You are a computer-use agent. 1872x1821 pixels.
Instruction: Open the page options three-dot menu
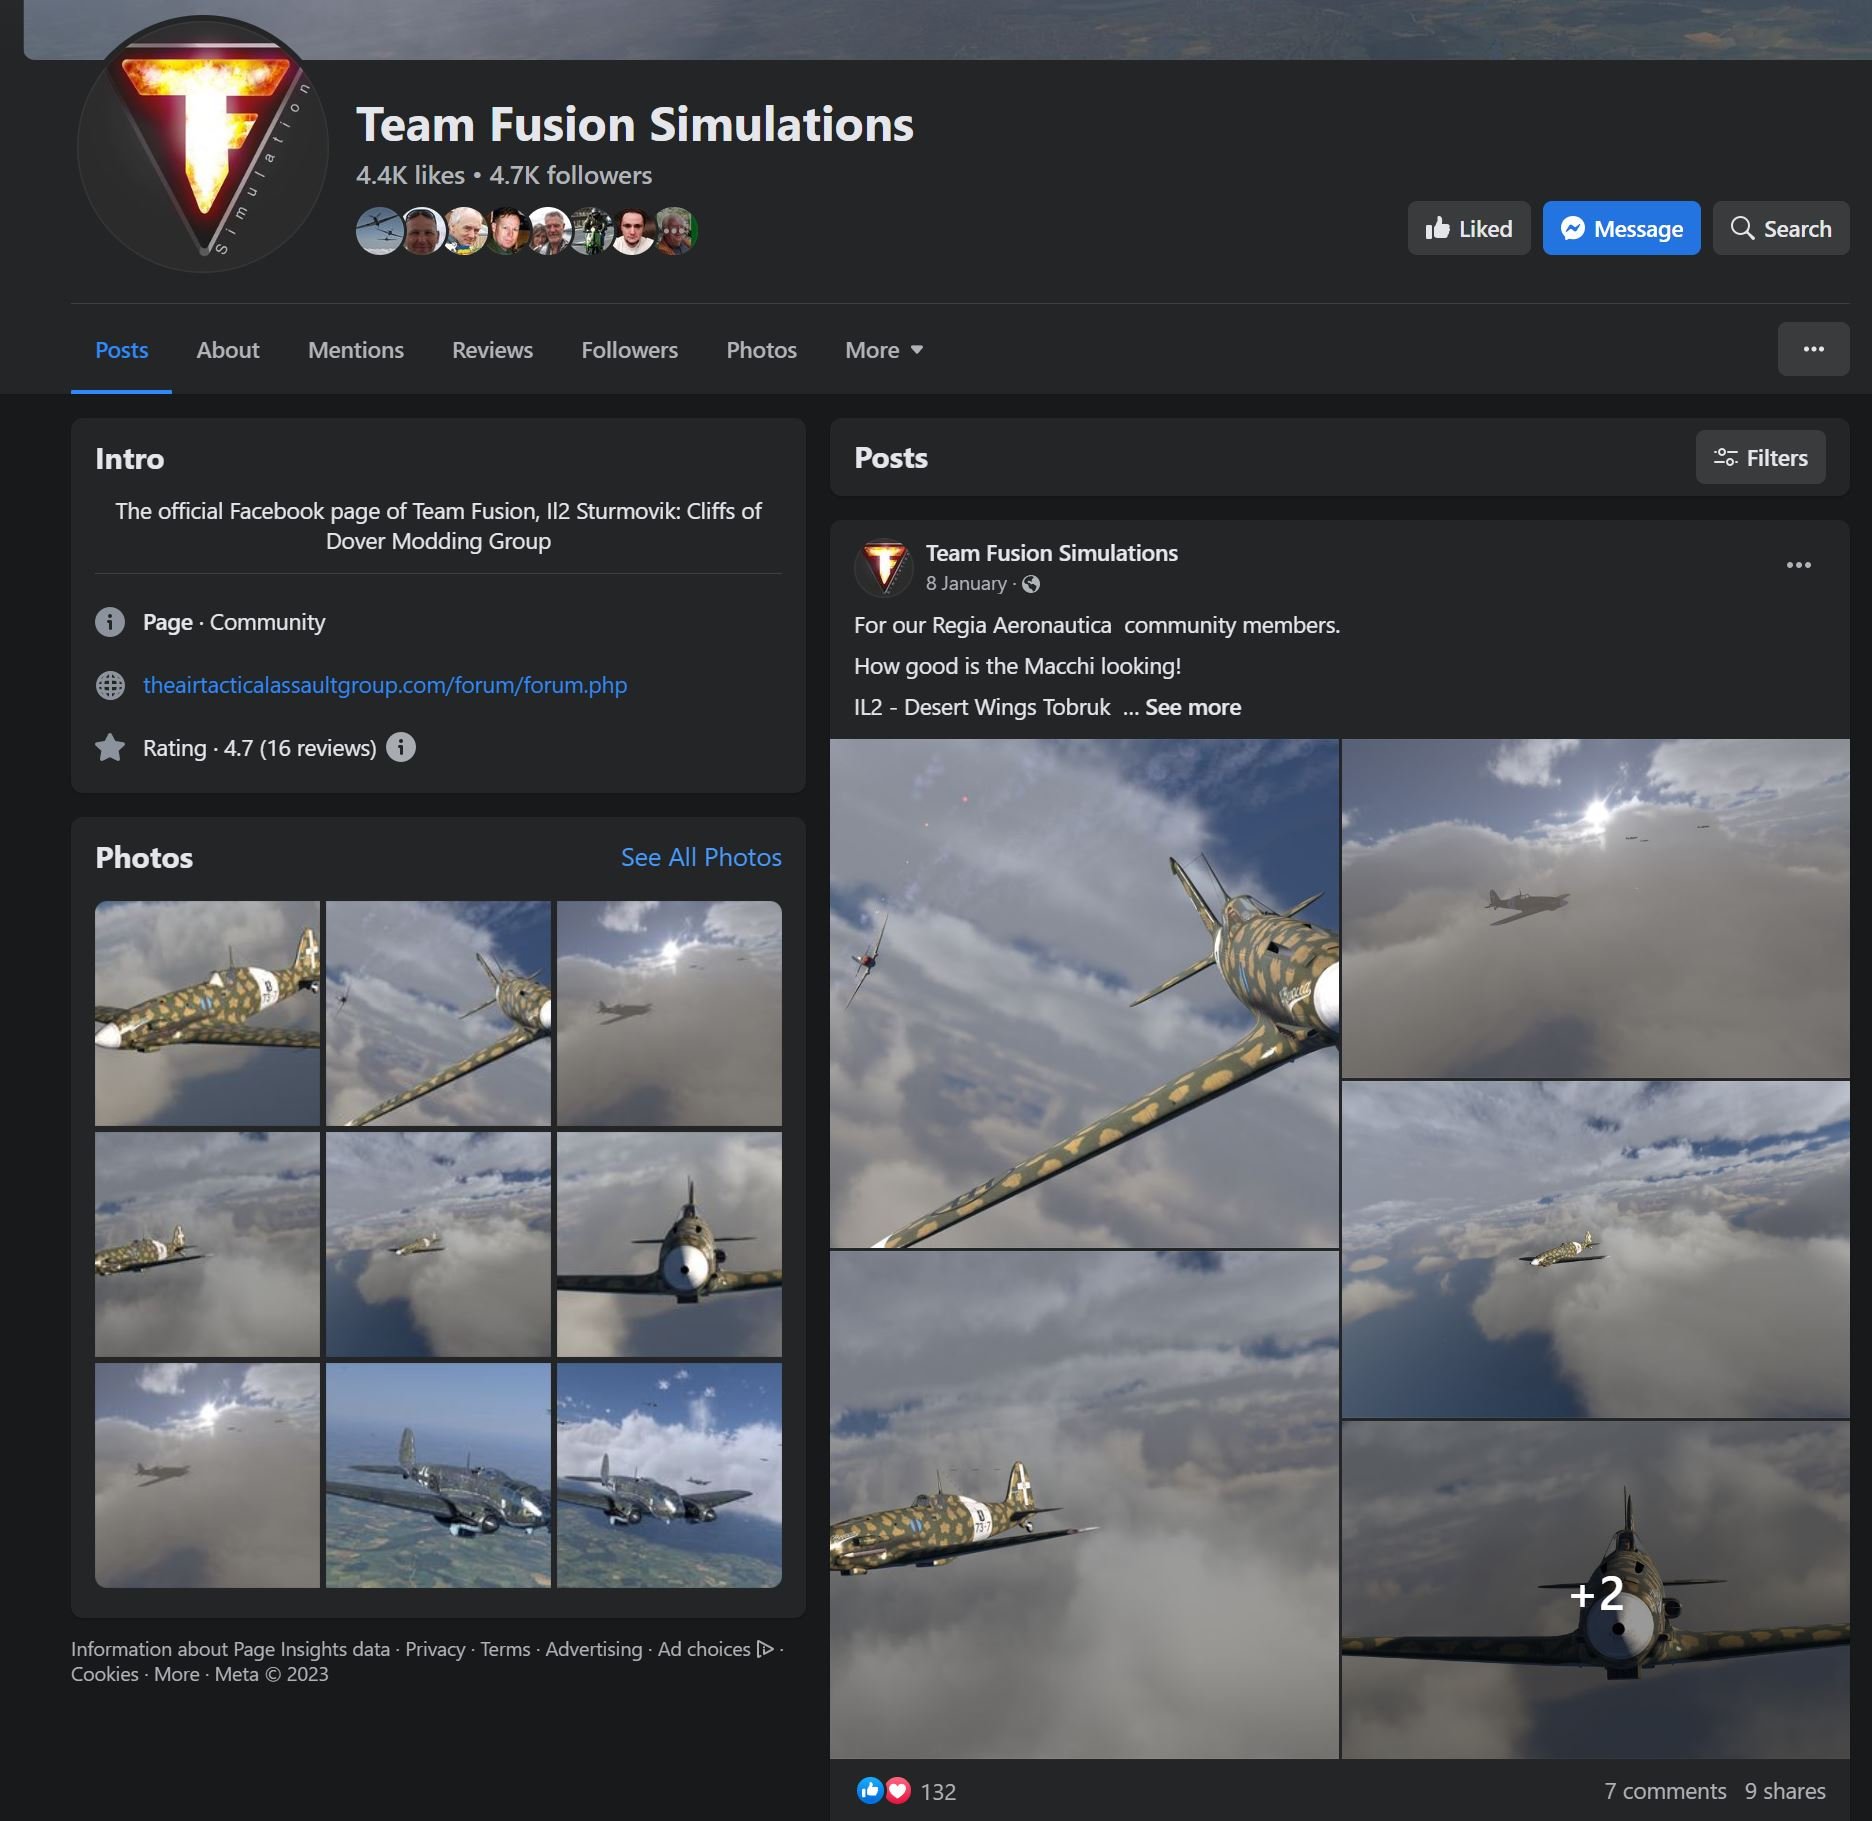(1813, 349)
